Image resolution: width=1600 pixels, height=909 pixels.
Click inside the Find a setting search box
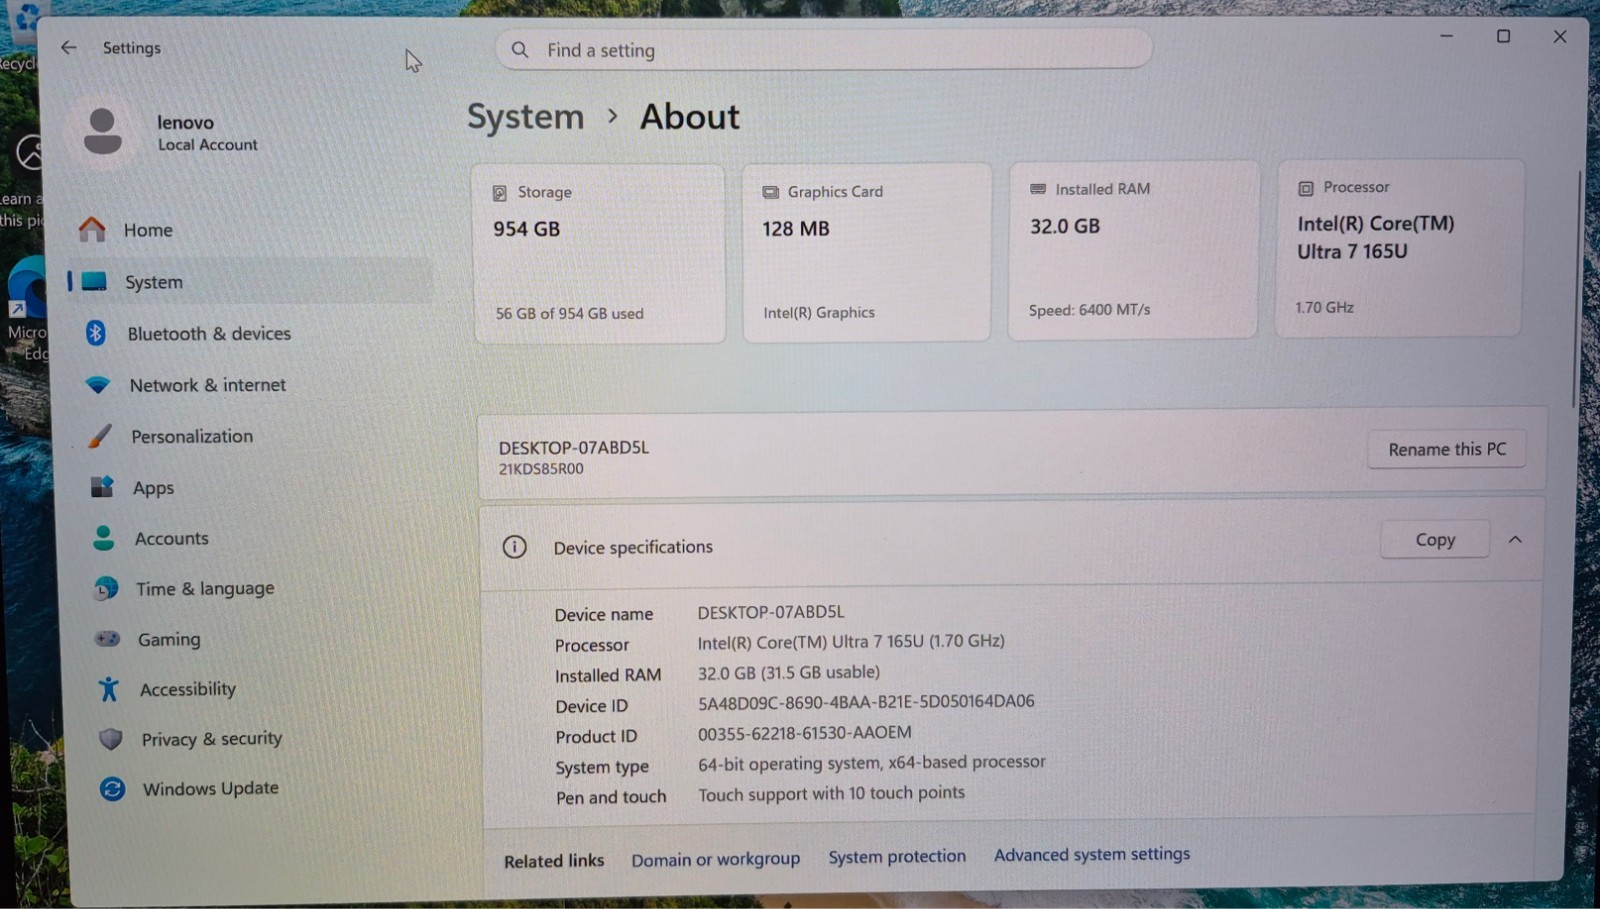[822, 49]
